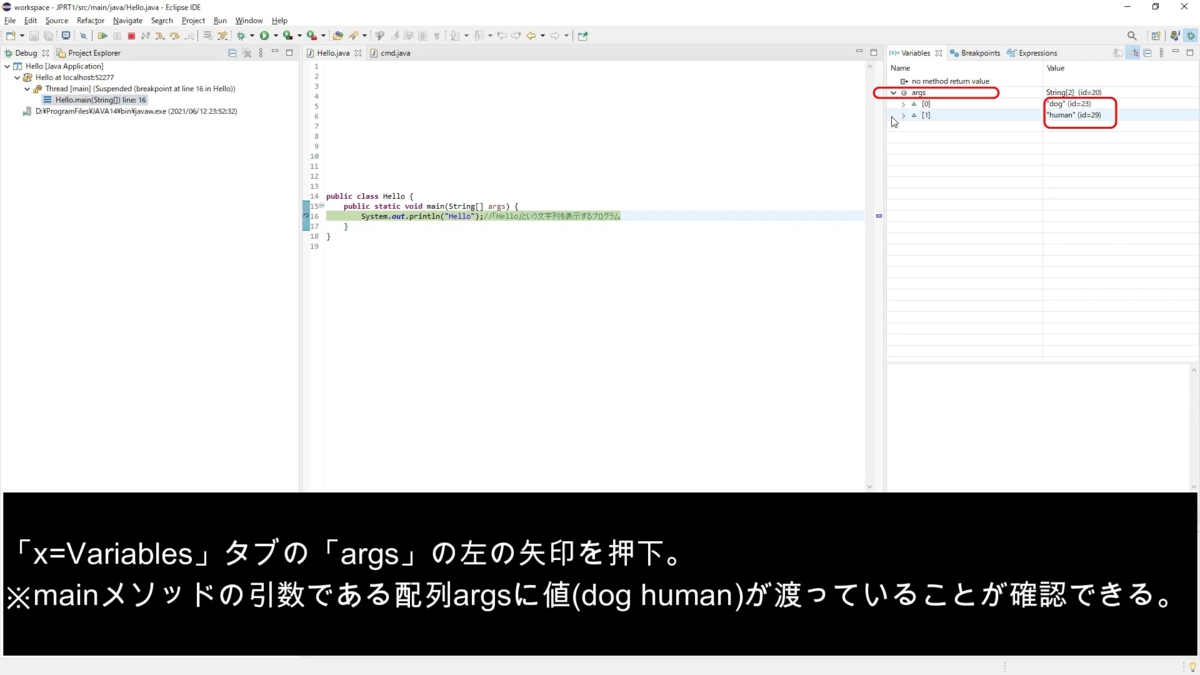Click the back navigation arrow in toolbar
The height and width of the screenshot is (675, 1200).
(531, 36)
